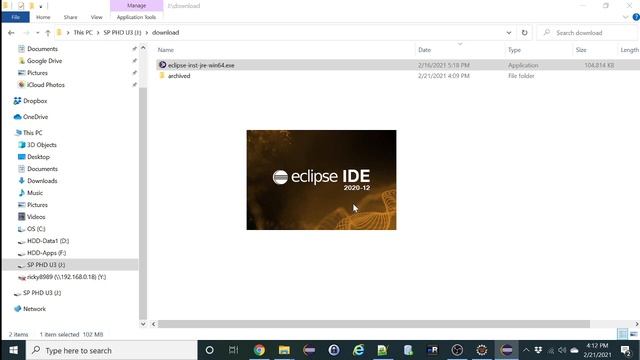Open Downloads under This PC
The height and width of the screenshot is (360, 640).
coord(42,181)
